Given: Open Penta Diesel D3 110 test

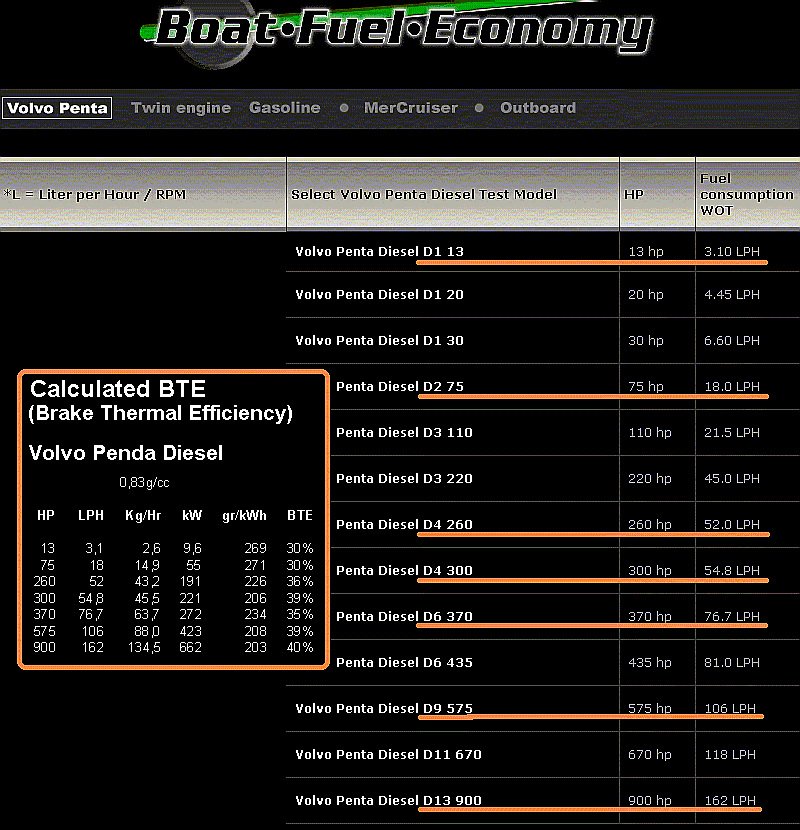Looking at the screenshot, I should (404, 432).
